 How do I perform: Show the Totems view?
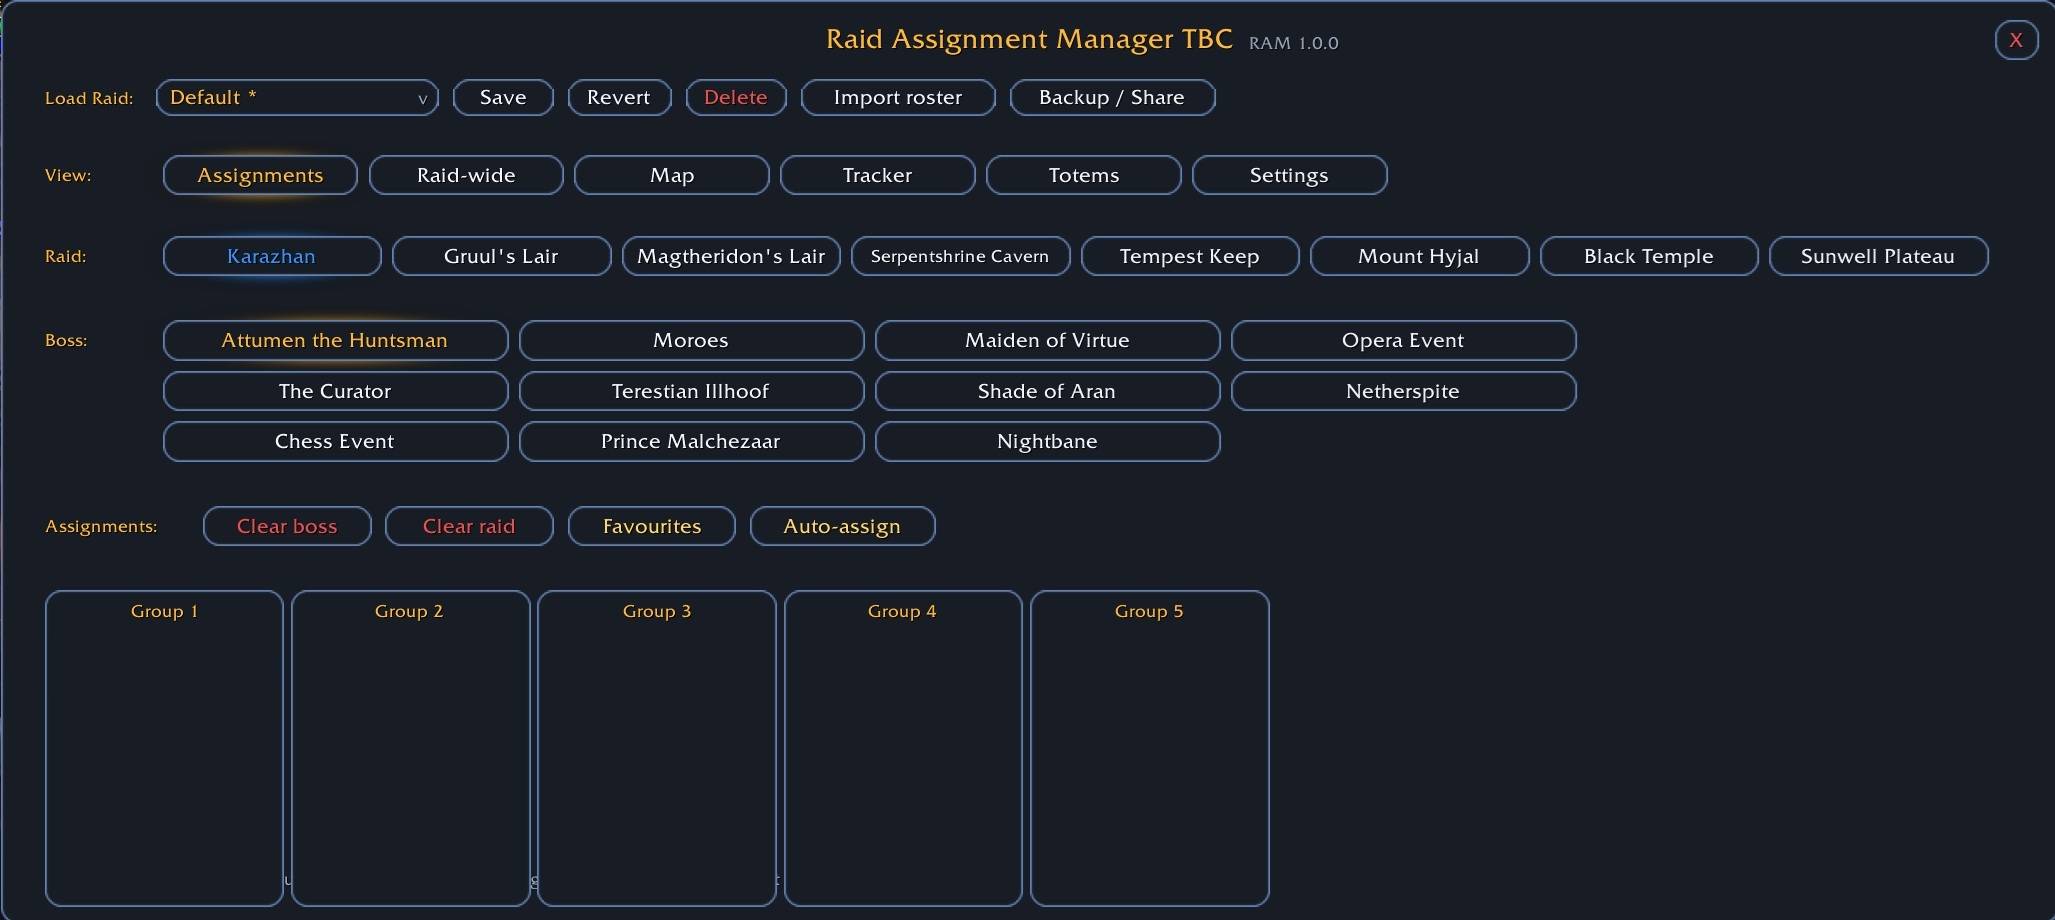pyautogui.click(x=1084, y=175)
